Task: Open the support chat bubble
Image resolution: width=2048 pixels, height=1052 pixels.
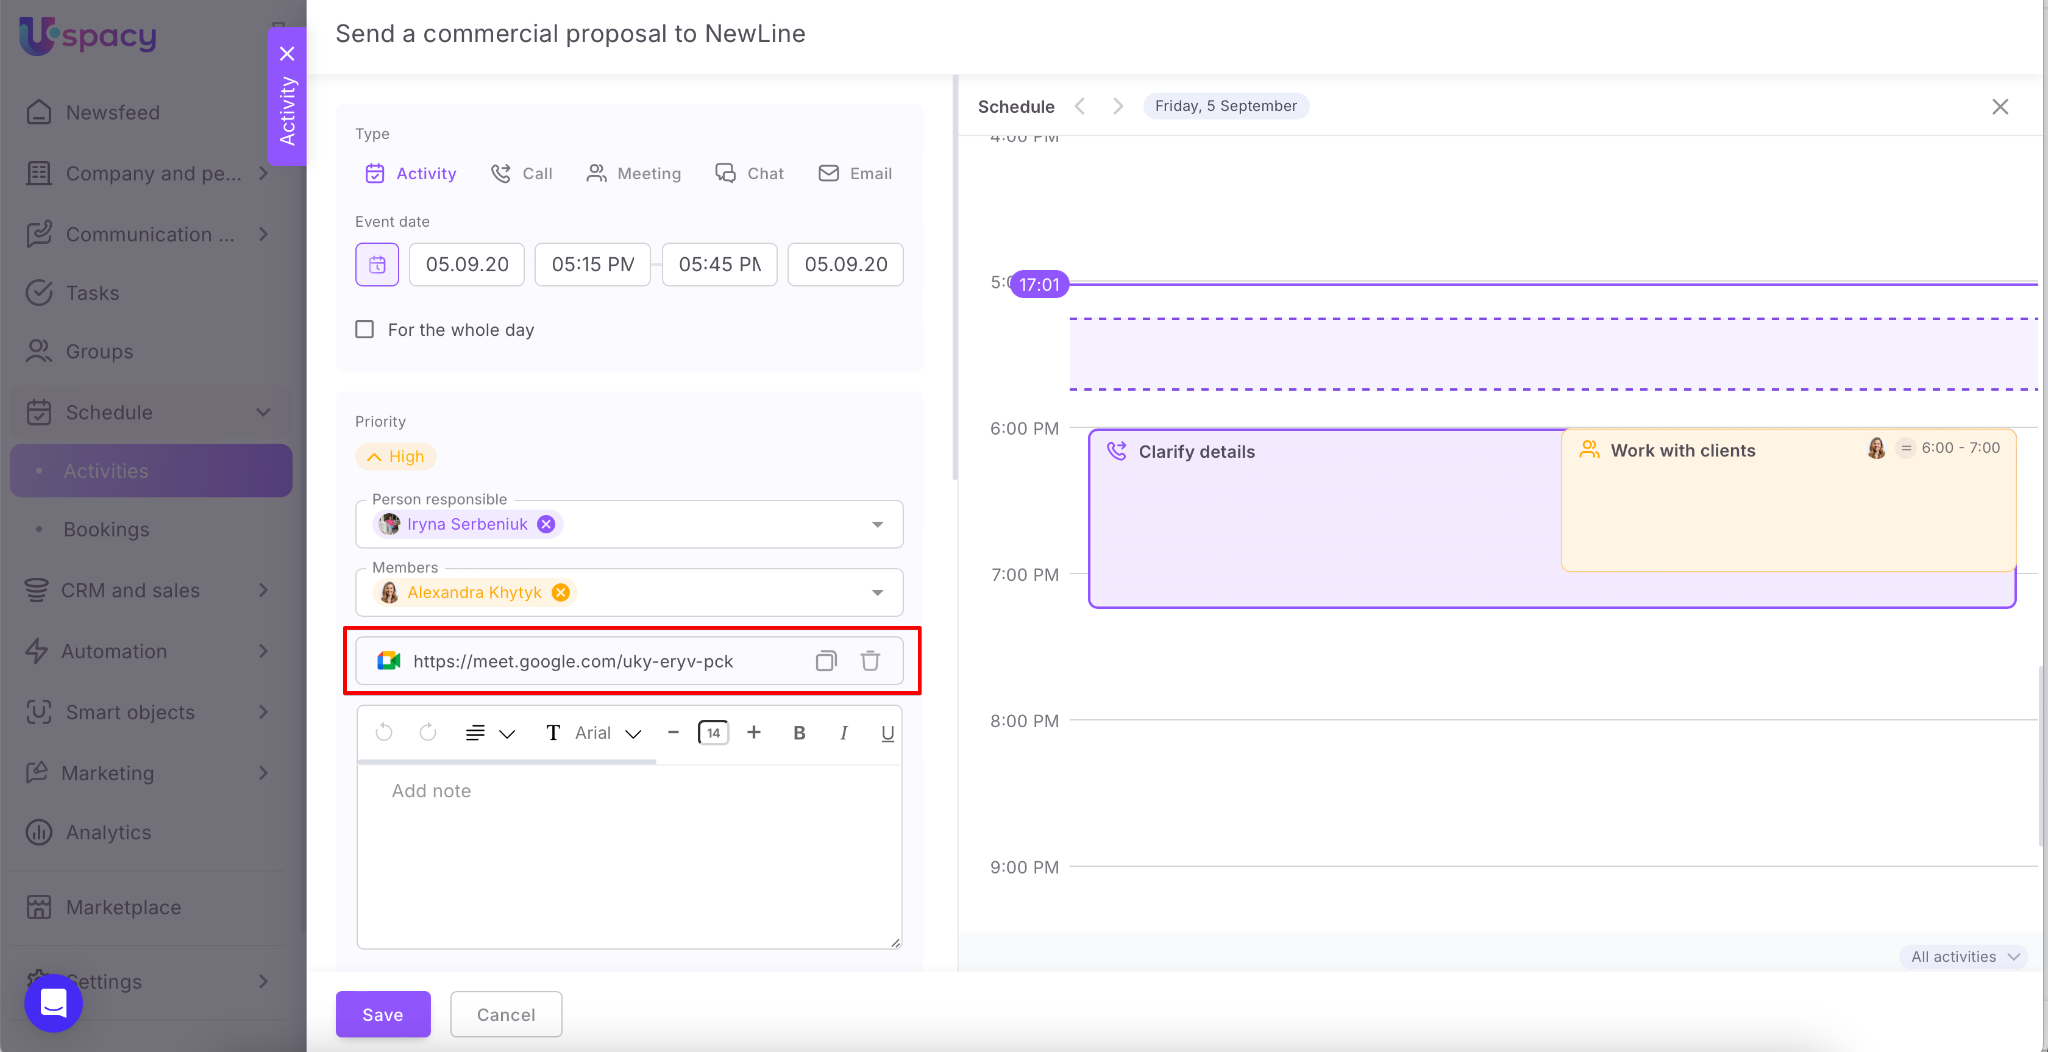Action: [x=54, y=1003]
